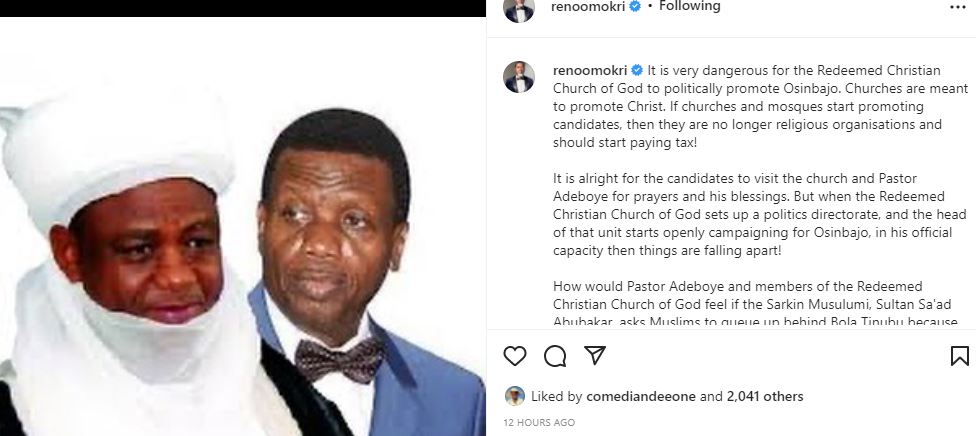Click the white background of the post photo
This screenshot has height=436, width=976.
(420, 90)
